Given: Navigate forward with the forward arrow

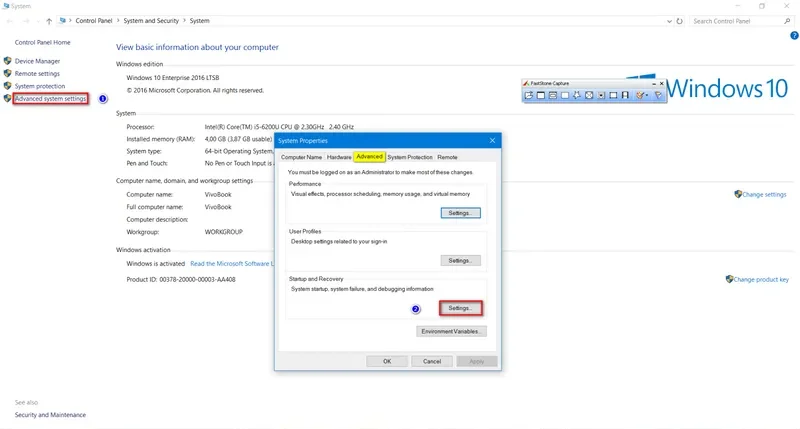Looking at the screenshot, I should pos(26,21).
